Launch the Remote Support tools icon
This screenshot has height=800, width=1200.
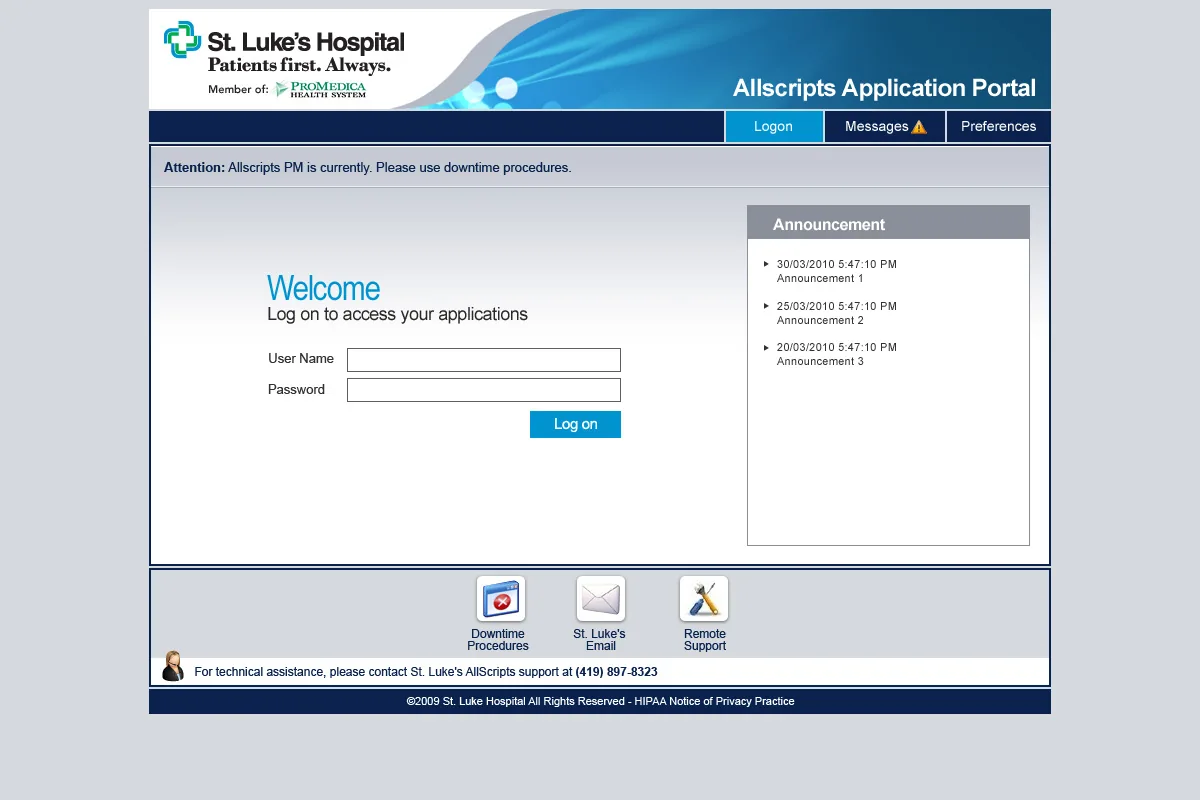[704, 599]
